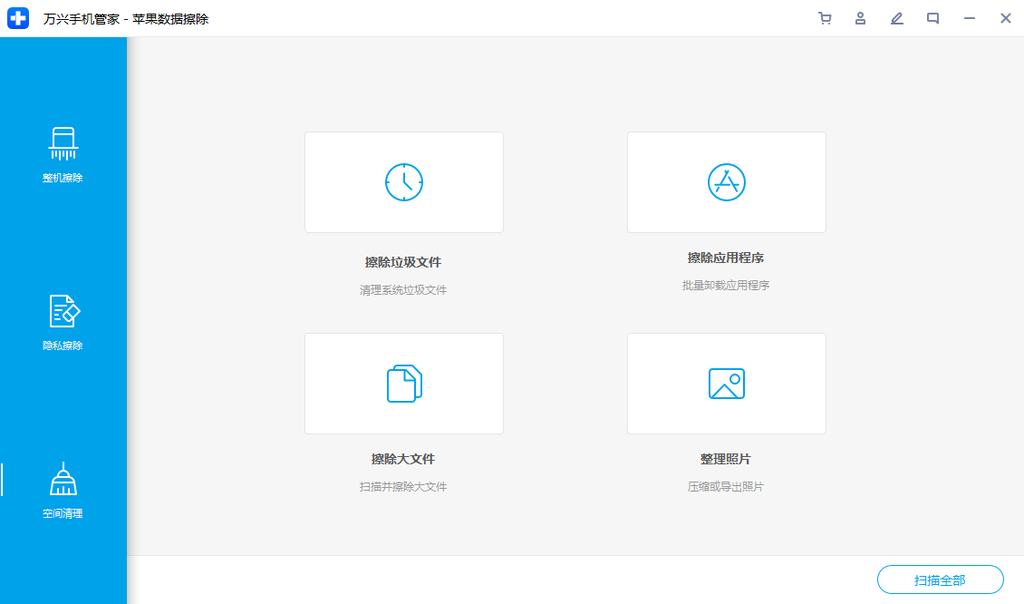
Task: Switch to the 整机擦除 section
Action: 63,155
